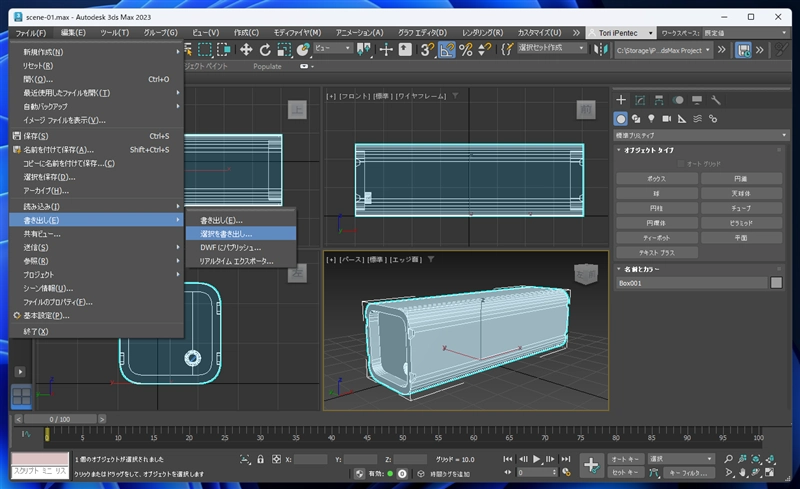This screenshot has height=489, width=800.
Task: Toggle Auto Key mode button
Action: pos(626,459)
